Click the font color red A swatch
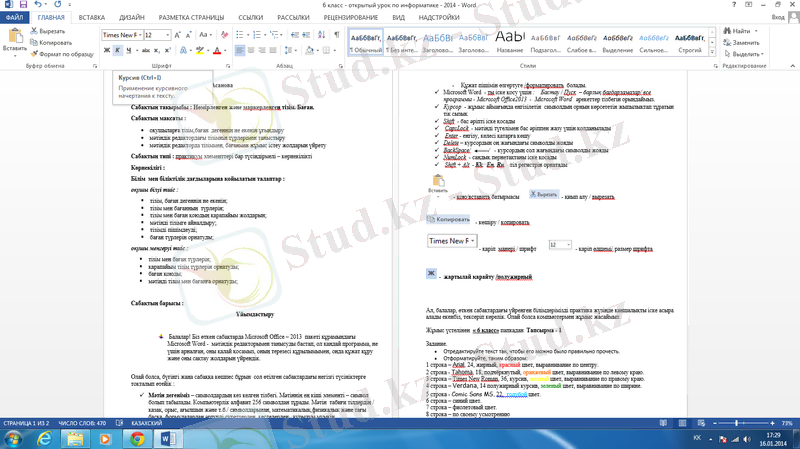Image resolution: width=800 pixels, height=449 pixels. tap(216, 50)
